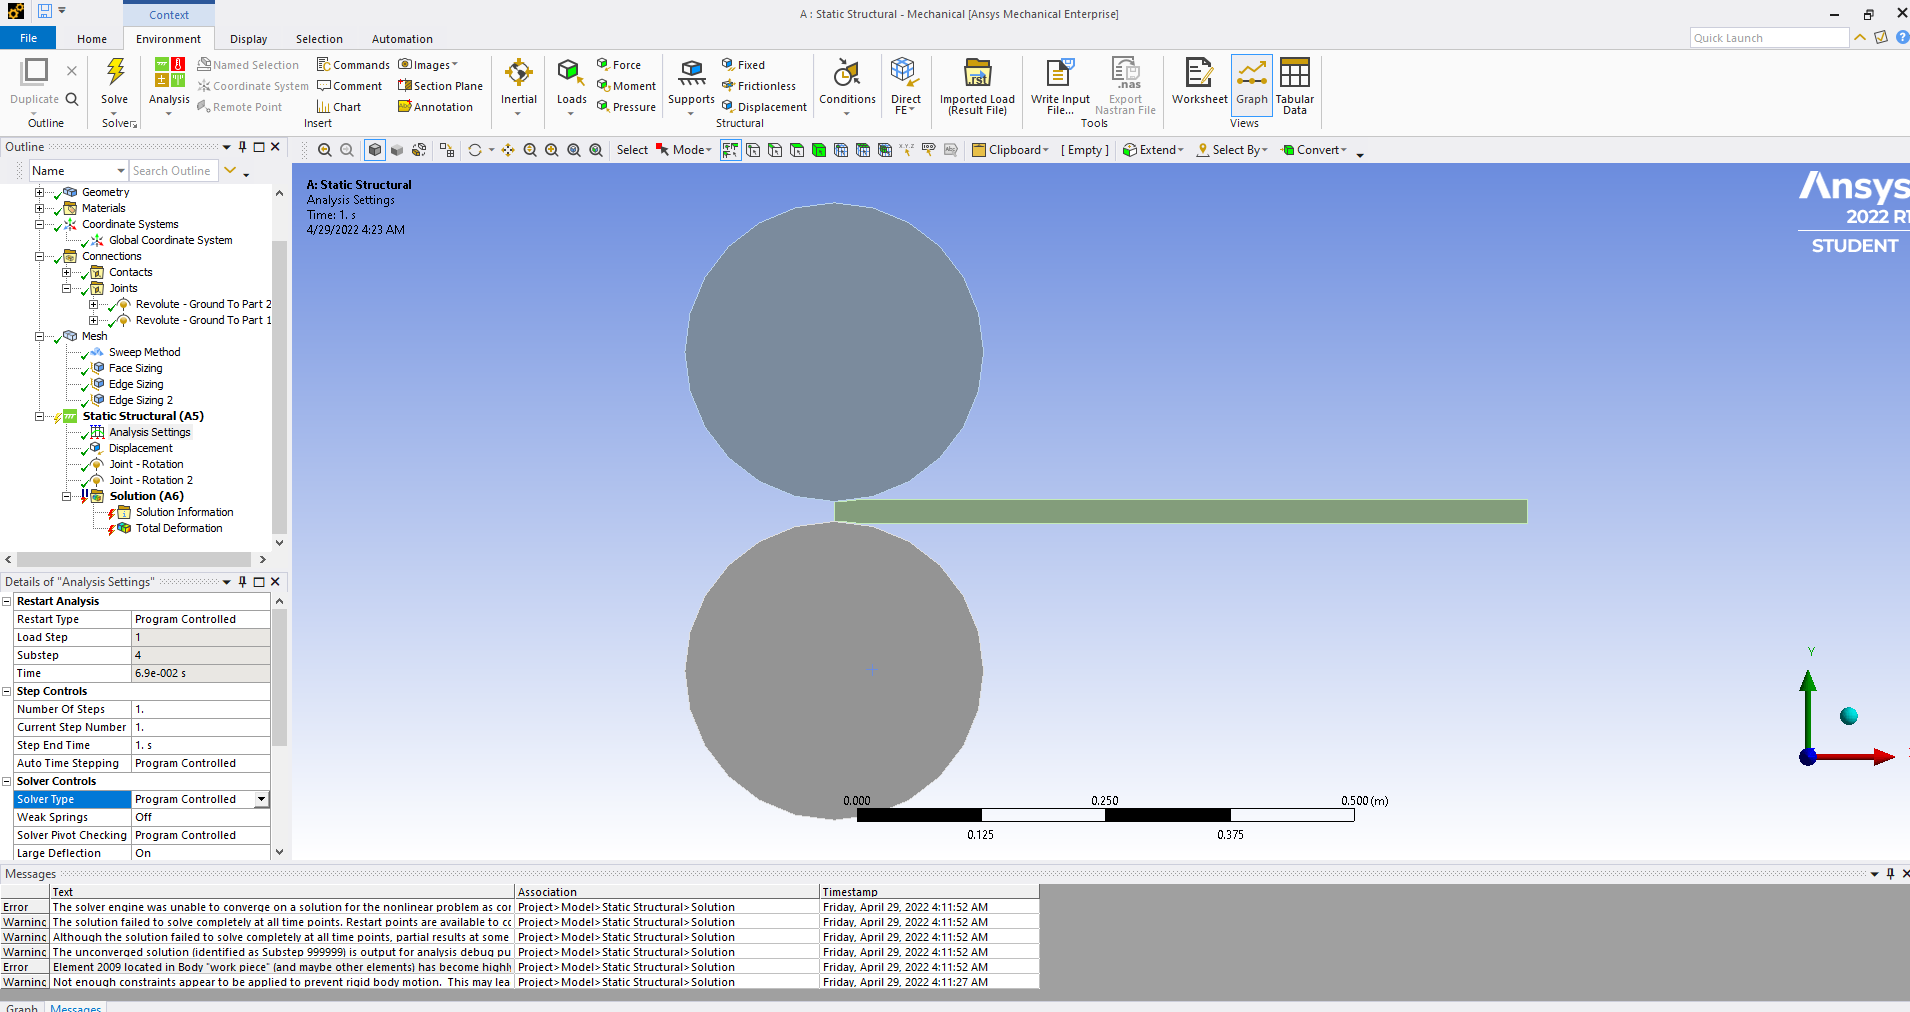Switch to the Display ribbon tab
Image resolution: width=1910 pixels, height=1012 pixels.
tap(248, 39)
